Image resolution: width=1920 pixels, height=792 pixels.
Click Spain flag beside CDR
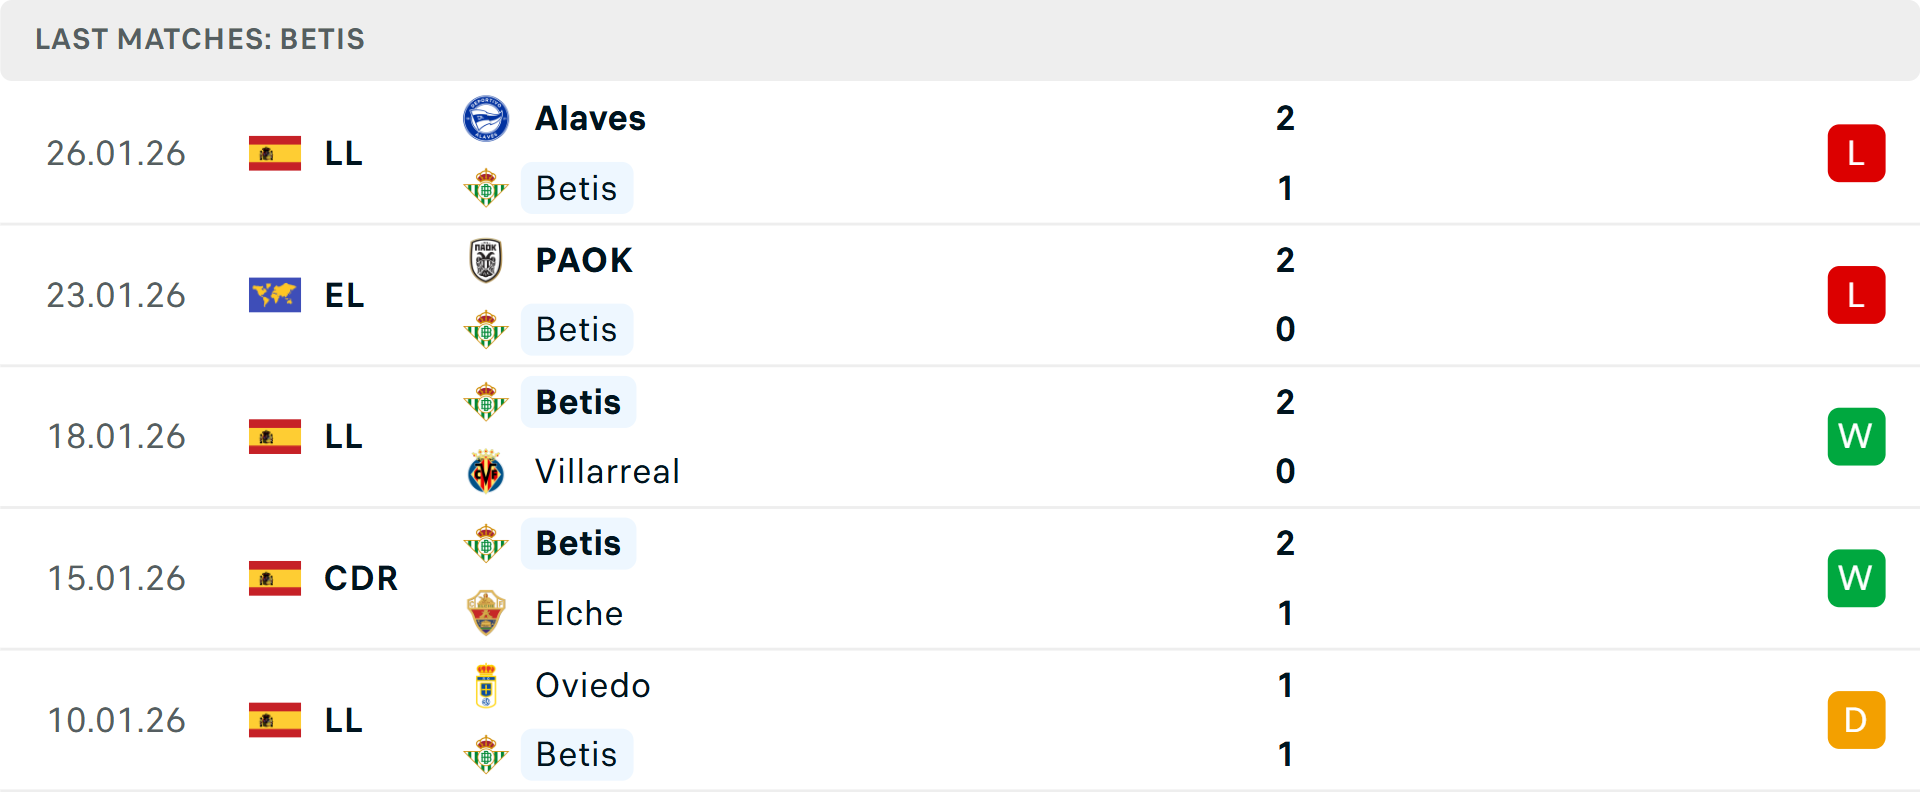tap(275, 578)
